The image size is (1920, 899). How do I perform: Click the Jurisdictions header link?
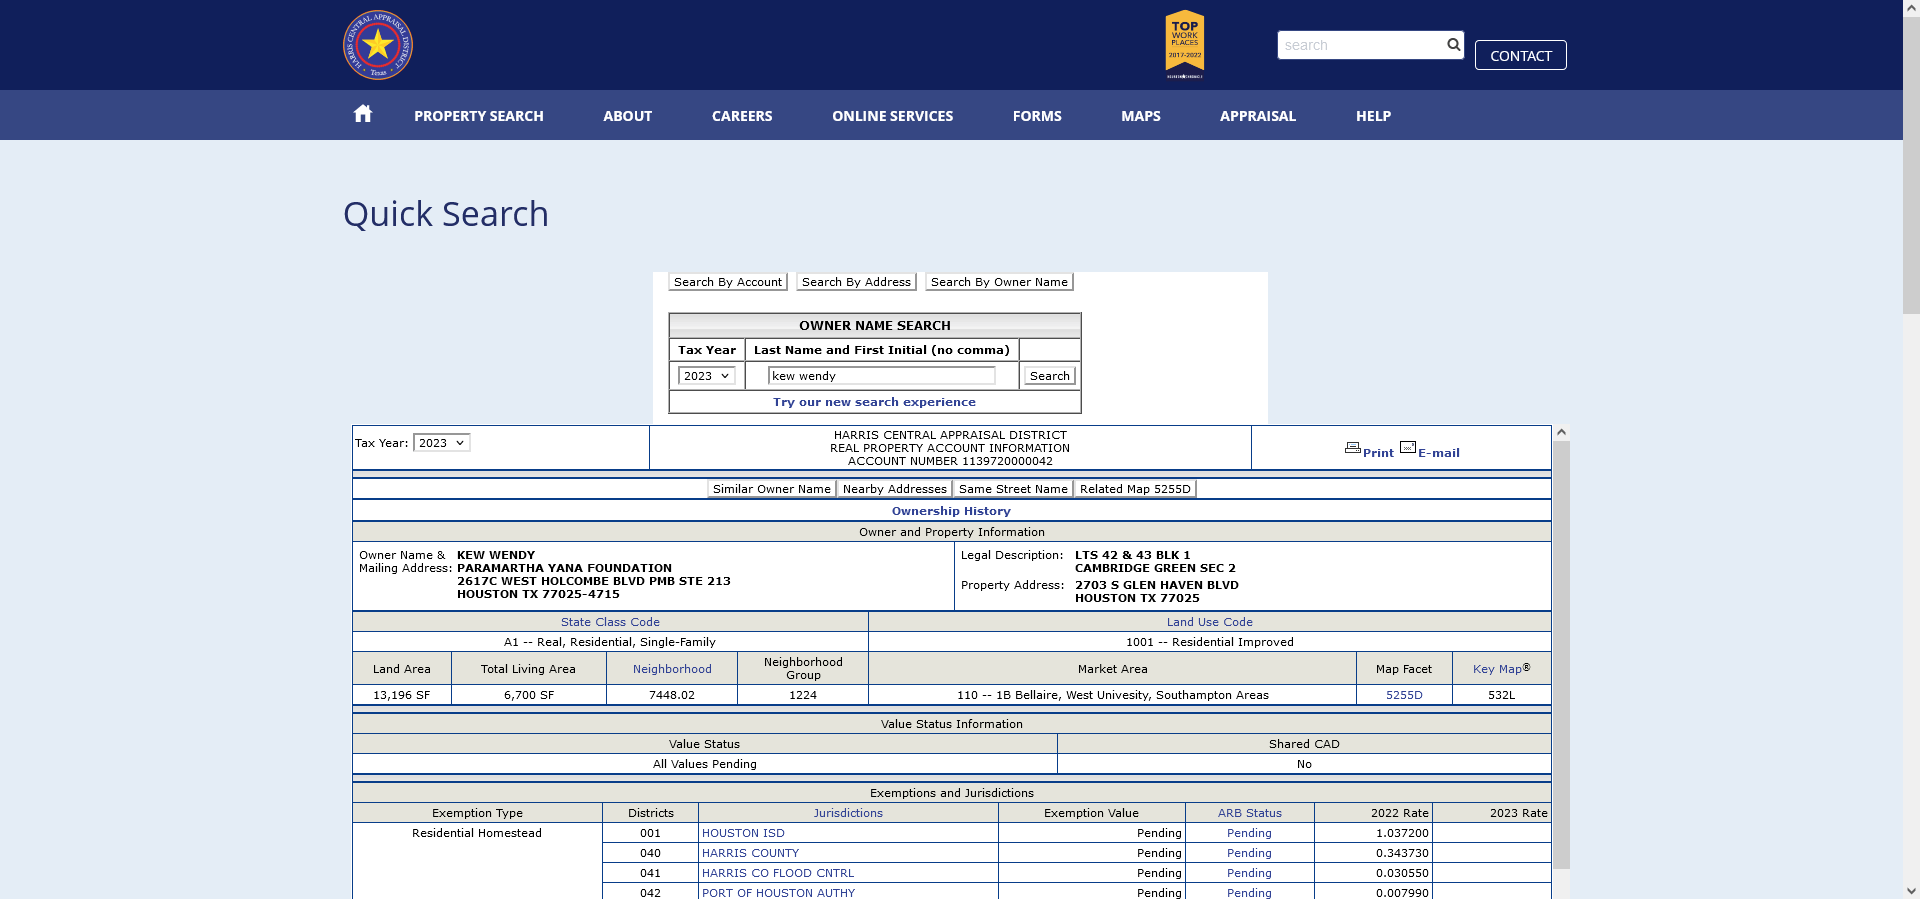click(848, 813)
